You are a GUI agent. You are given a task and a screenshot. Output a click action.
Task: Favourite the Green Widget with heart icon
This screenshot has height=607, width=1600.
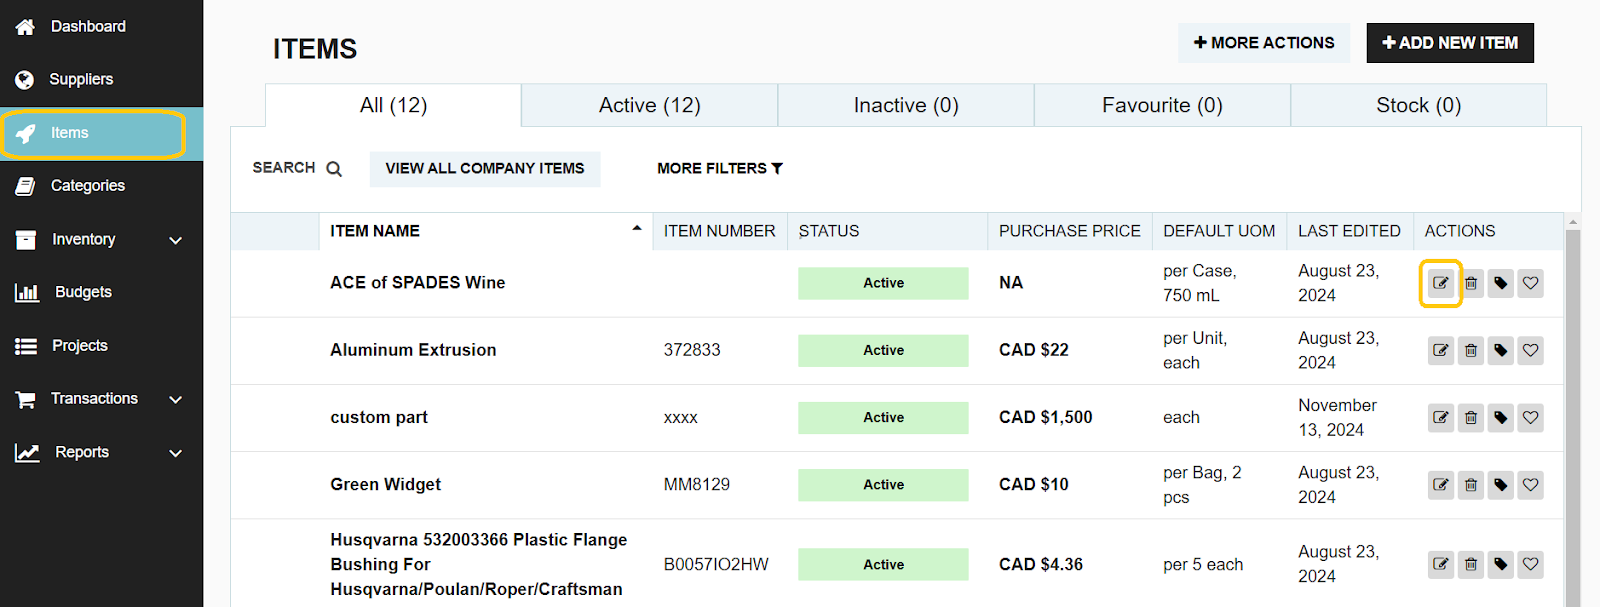tap(1530, 485)
